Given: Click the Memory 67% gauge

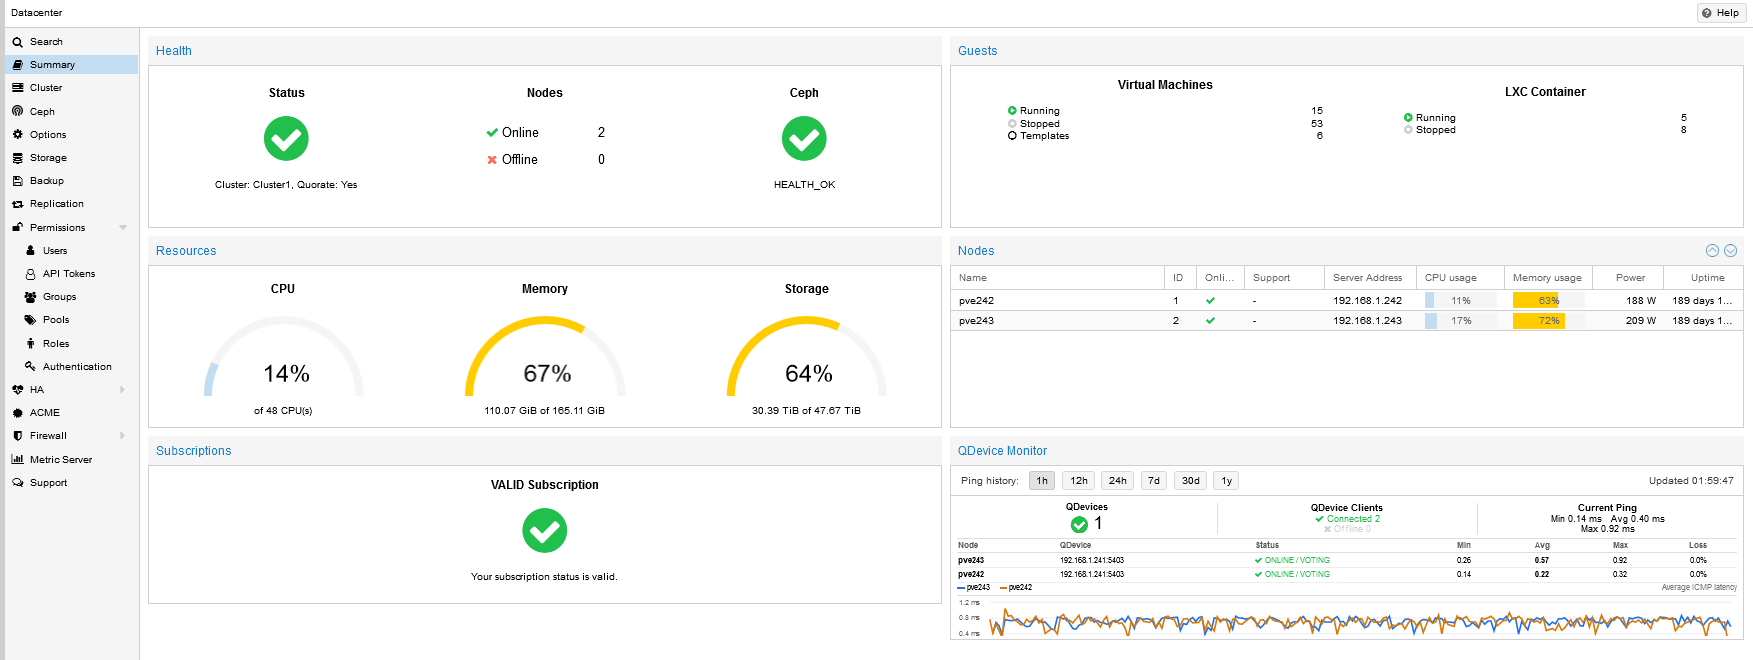Looking at the screenshot, I should 545,358.
